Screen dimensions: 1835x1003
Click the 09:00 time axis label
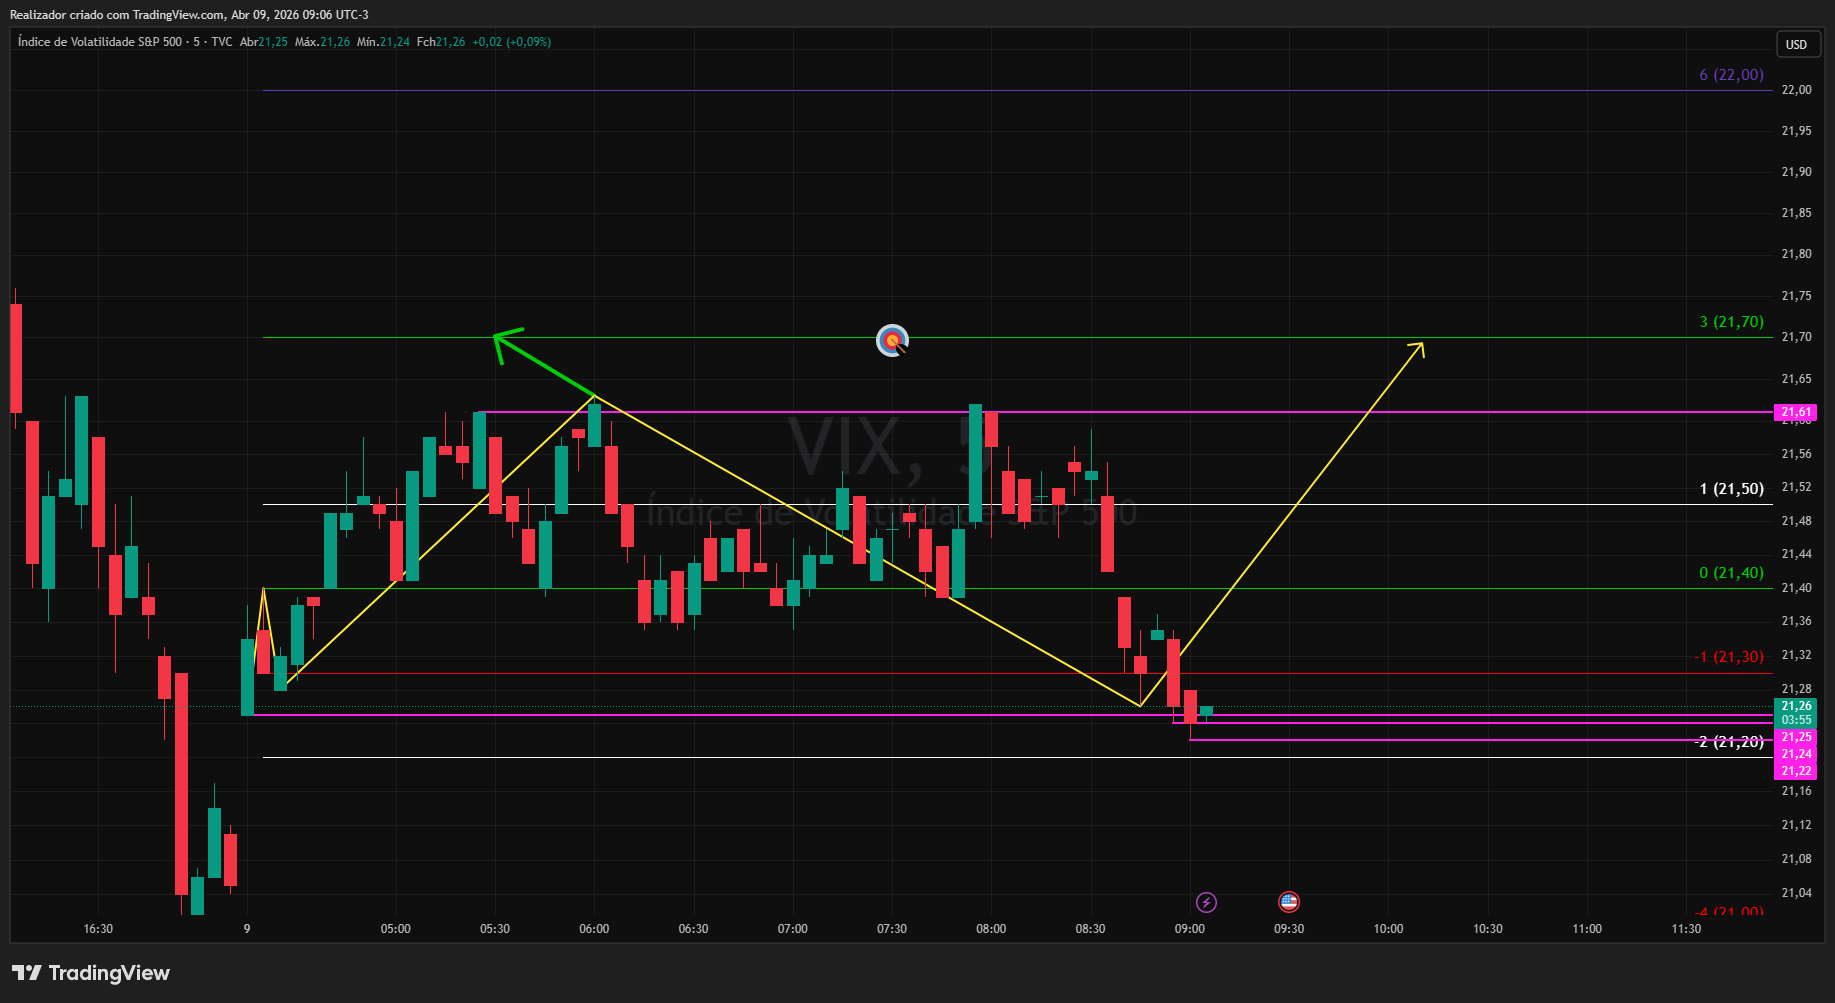click(x=1190, y=929)
